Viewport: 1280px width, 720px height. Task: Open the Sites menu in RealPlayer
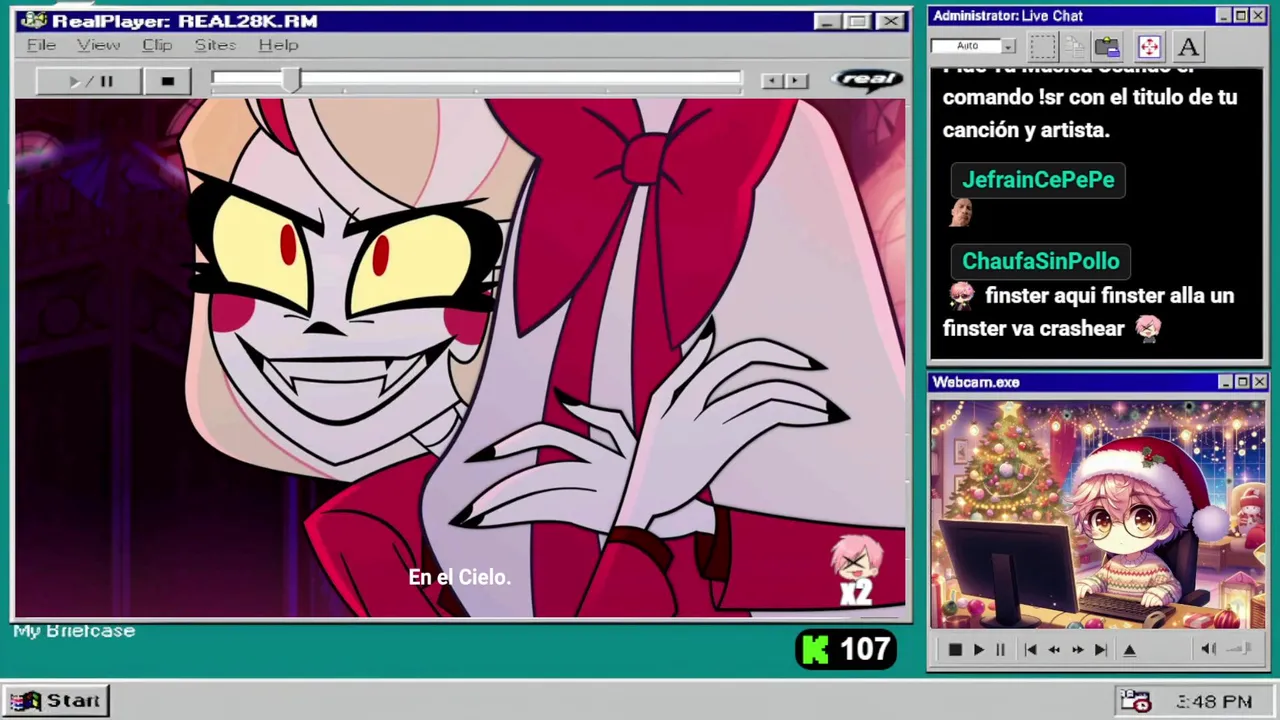click(215, 45)
